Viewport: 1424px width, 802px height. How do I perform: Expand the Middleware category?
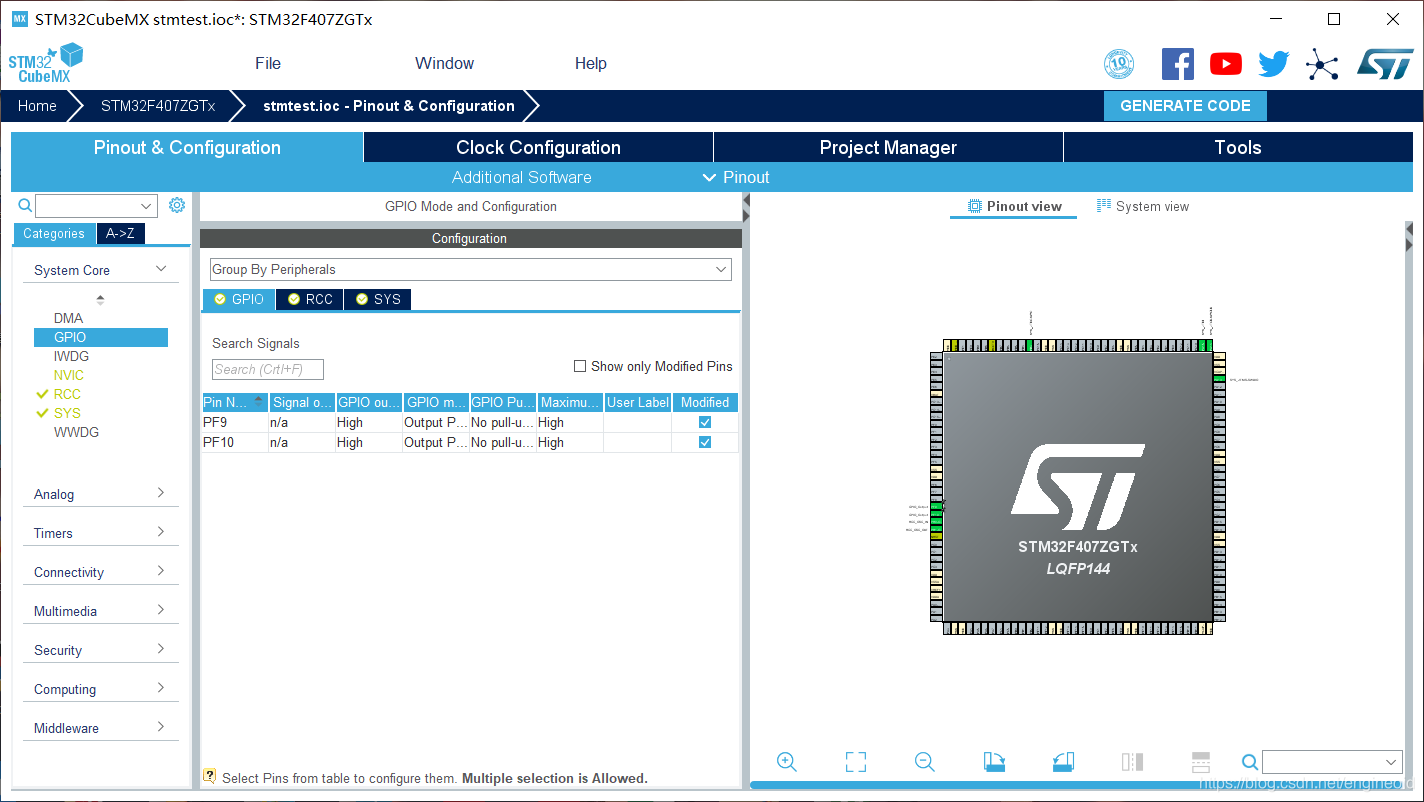coord(161,727)
